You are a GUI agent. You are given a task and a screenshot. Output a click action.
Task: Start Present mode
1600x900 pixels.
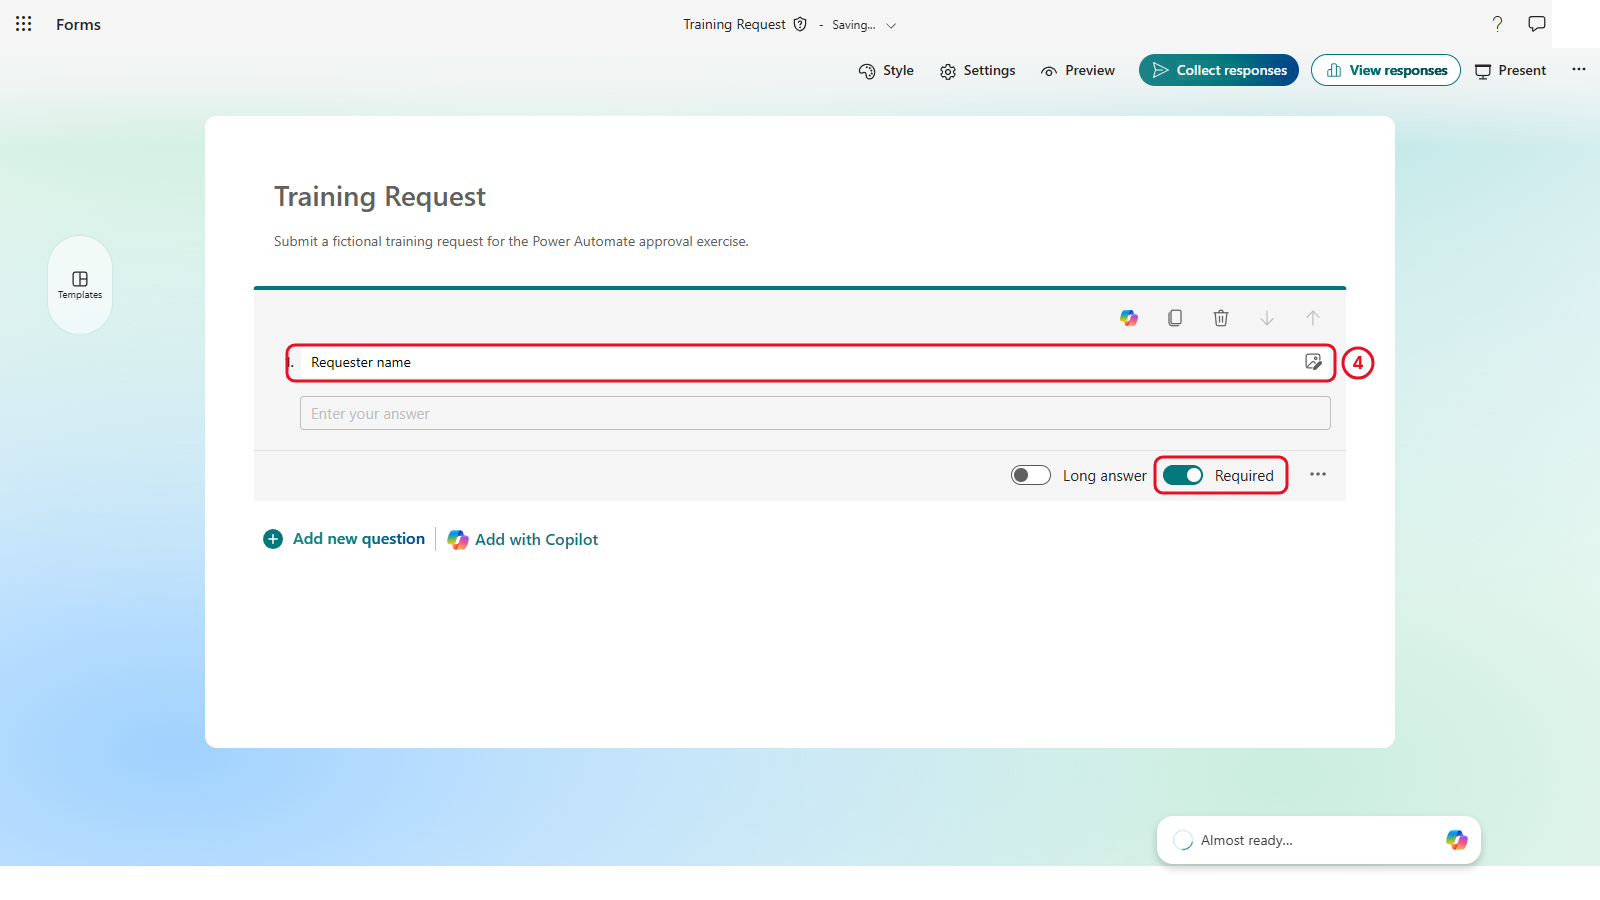1510,71
